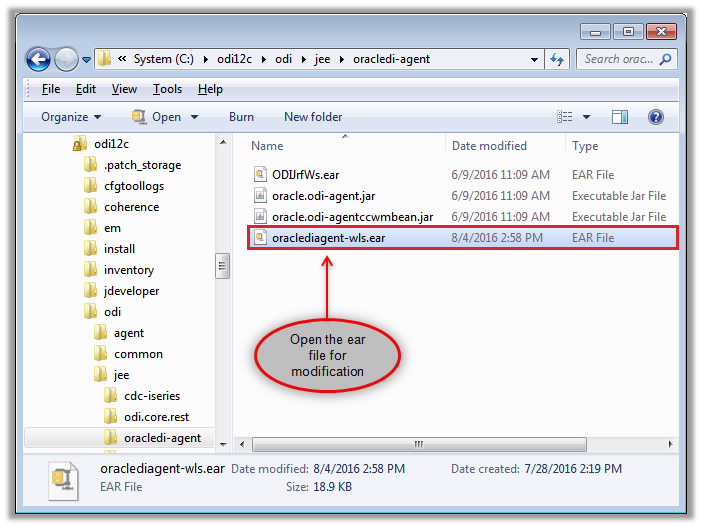This screenshot has height=527, width=702.
Task: Click the change view icon
Action: [565, 117]
